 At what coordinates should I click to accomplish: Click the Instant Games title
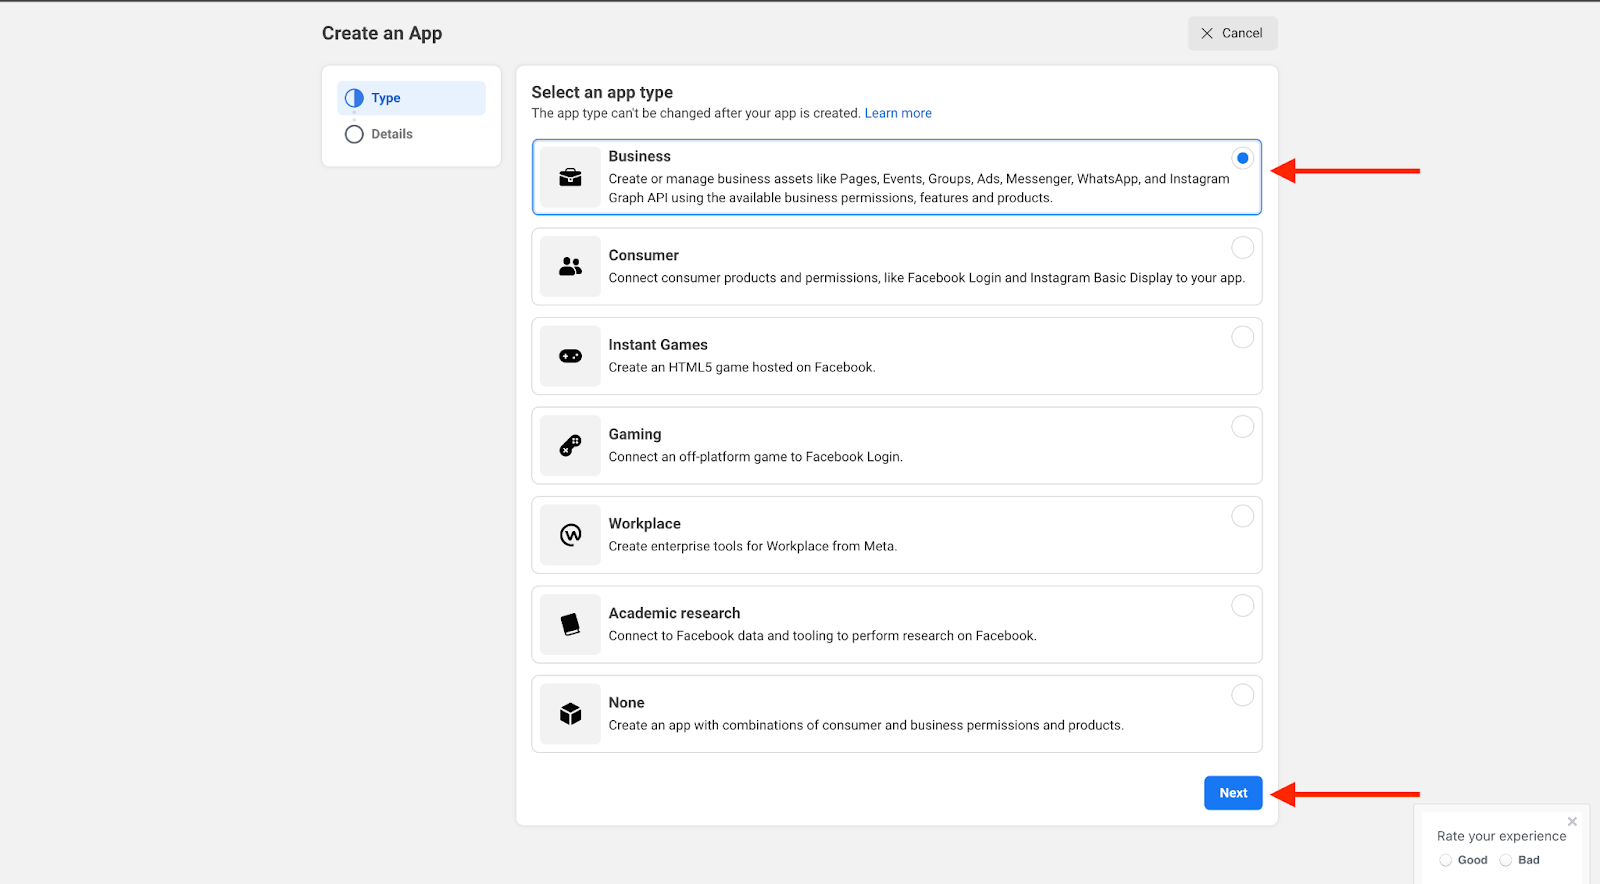click(658, 345)
